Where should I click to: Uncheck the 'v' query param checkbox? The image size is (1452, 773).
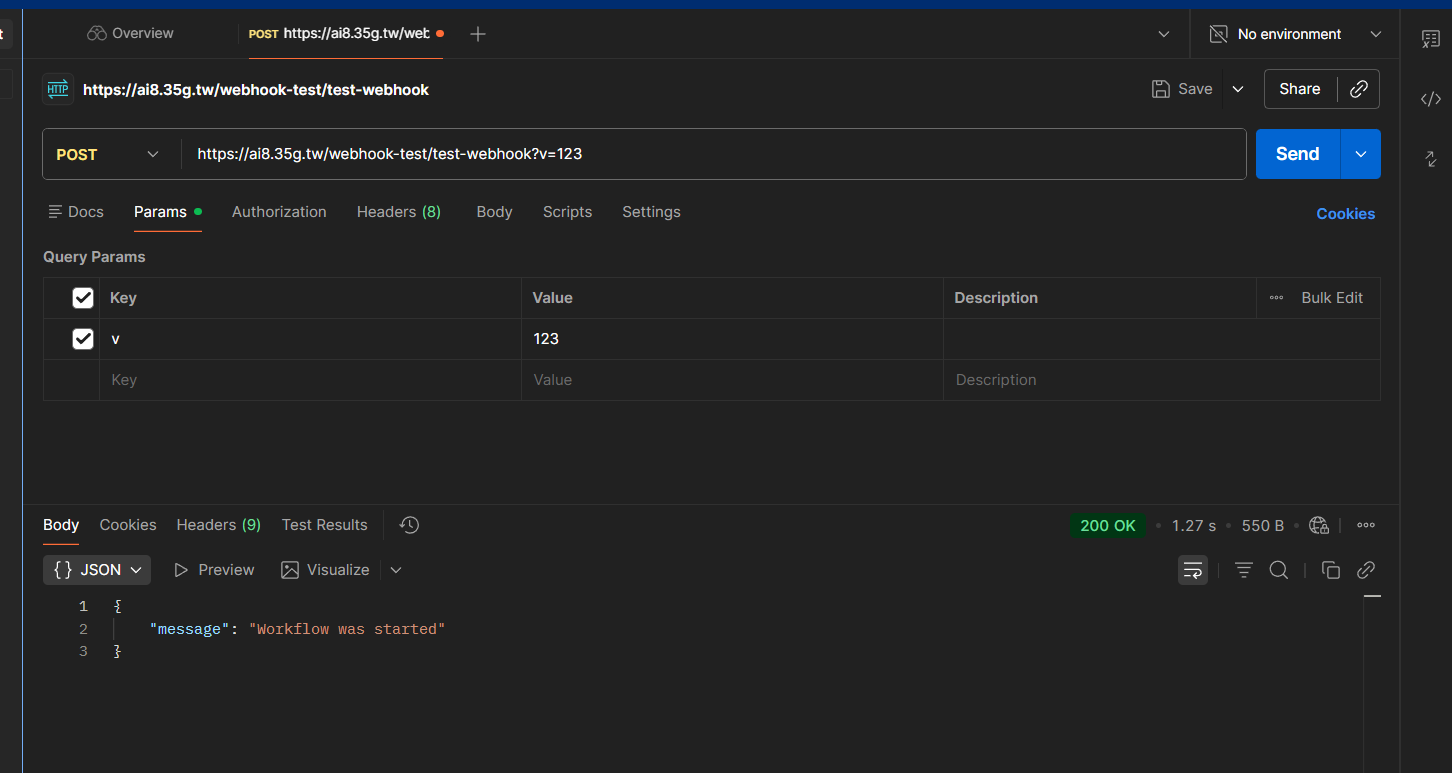coord(83,339)
